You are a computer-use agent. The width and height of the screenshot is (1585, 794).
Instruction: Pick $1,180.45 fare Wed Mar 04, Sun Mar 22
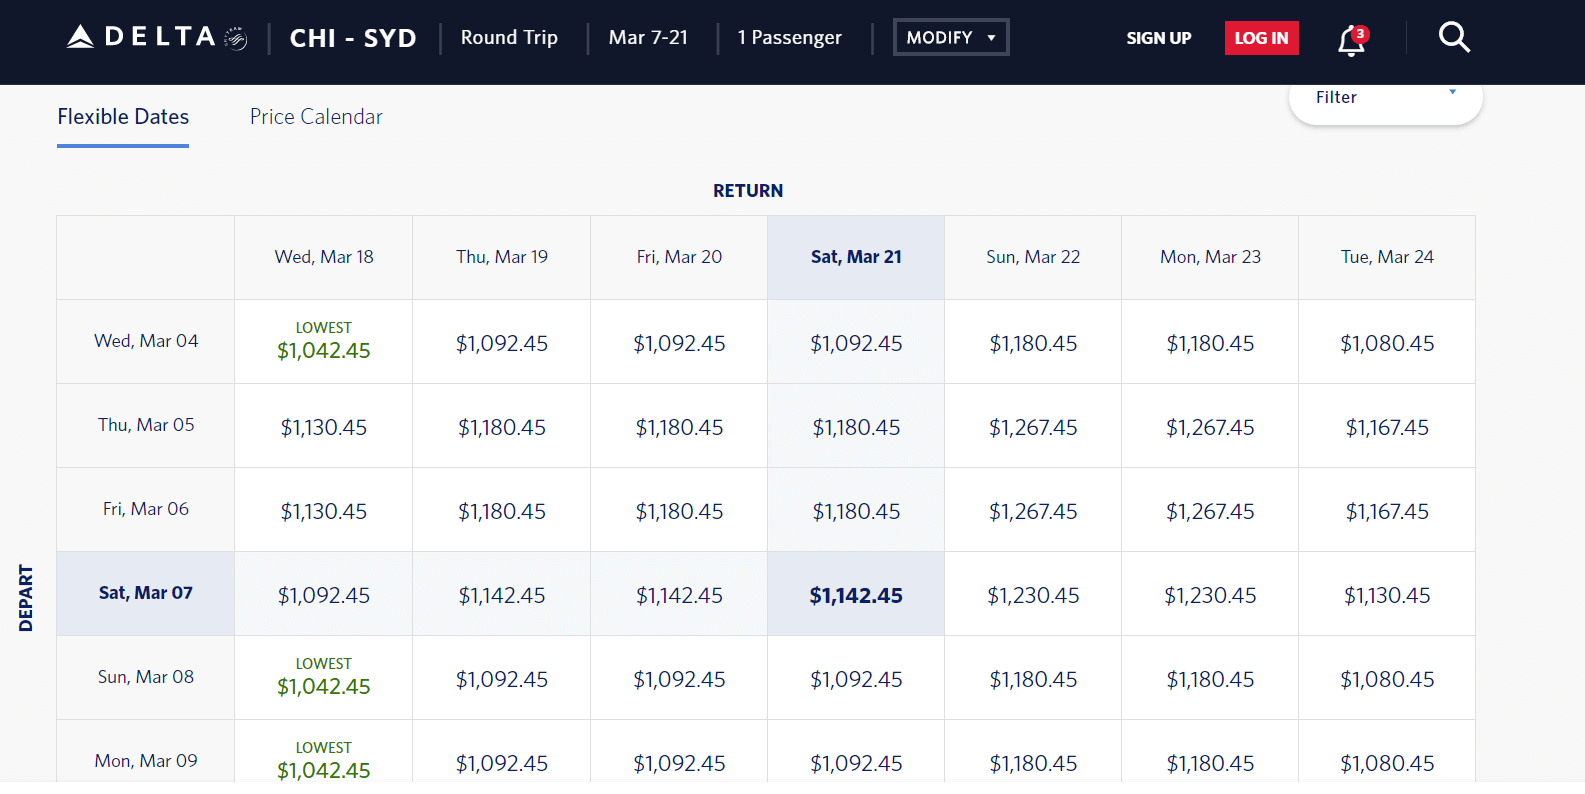click(1033, 343)
